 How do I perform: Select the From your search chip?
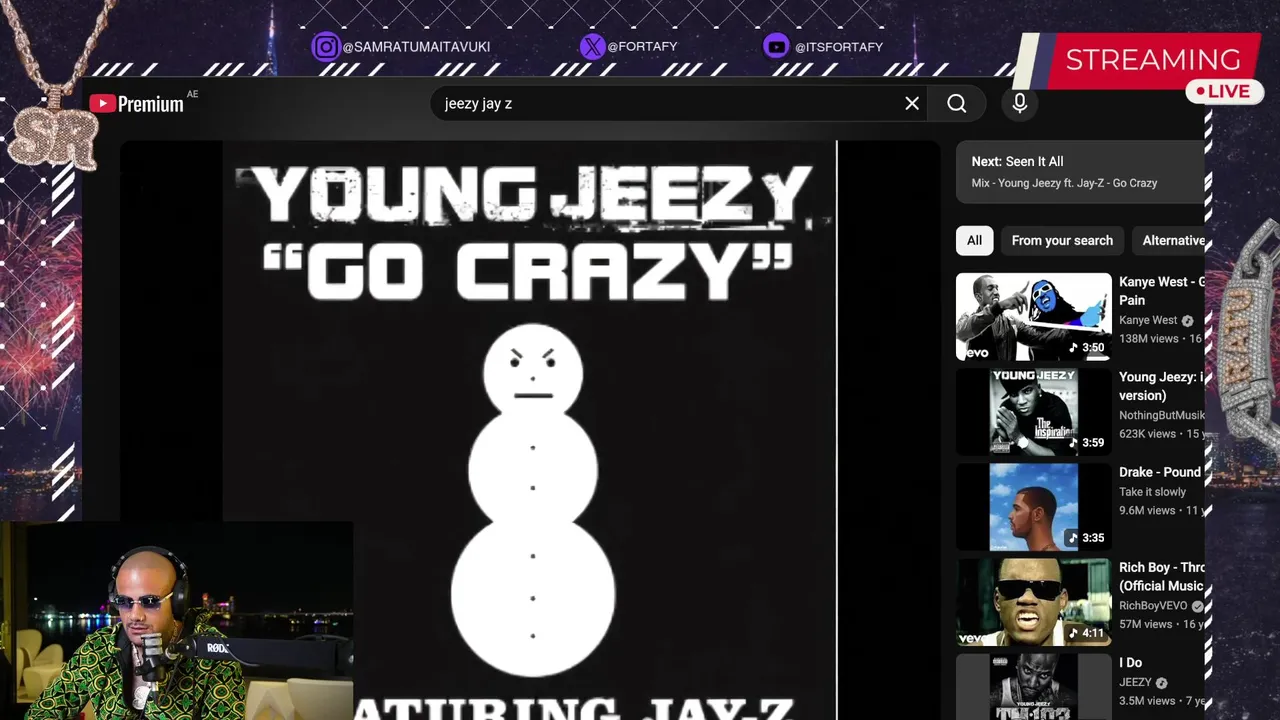point(1062,240)
